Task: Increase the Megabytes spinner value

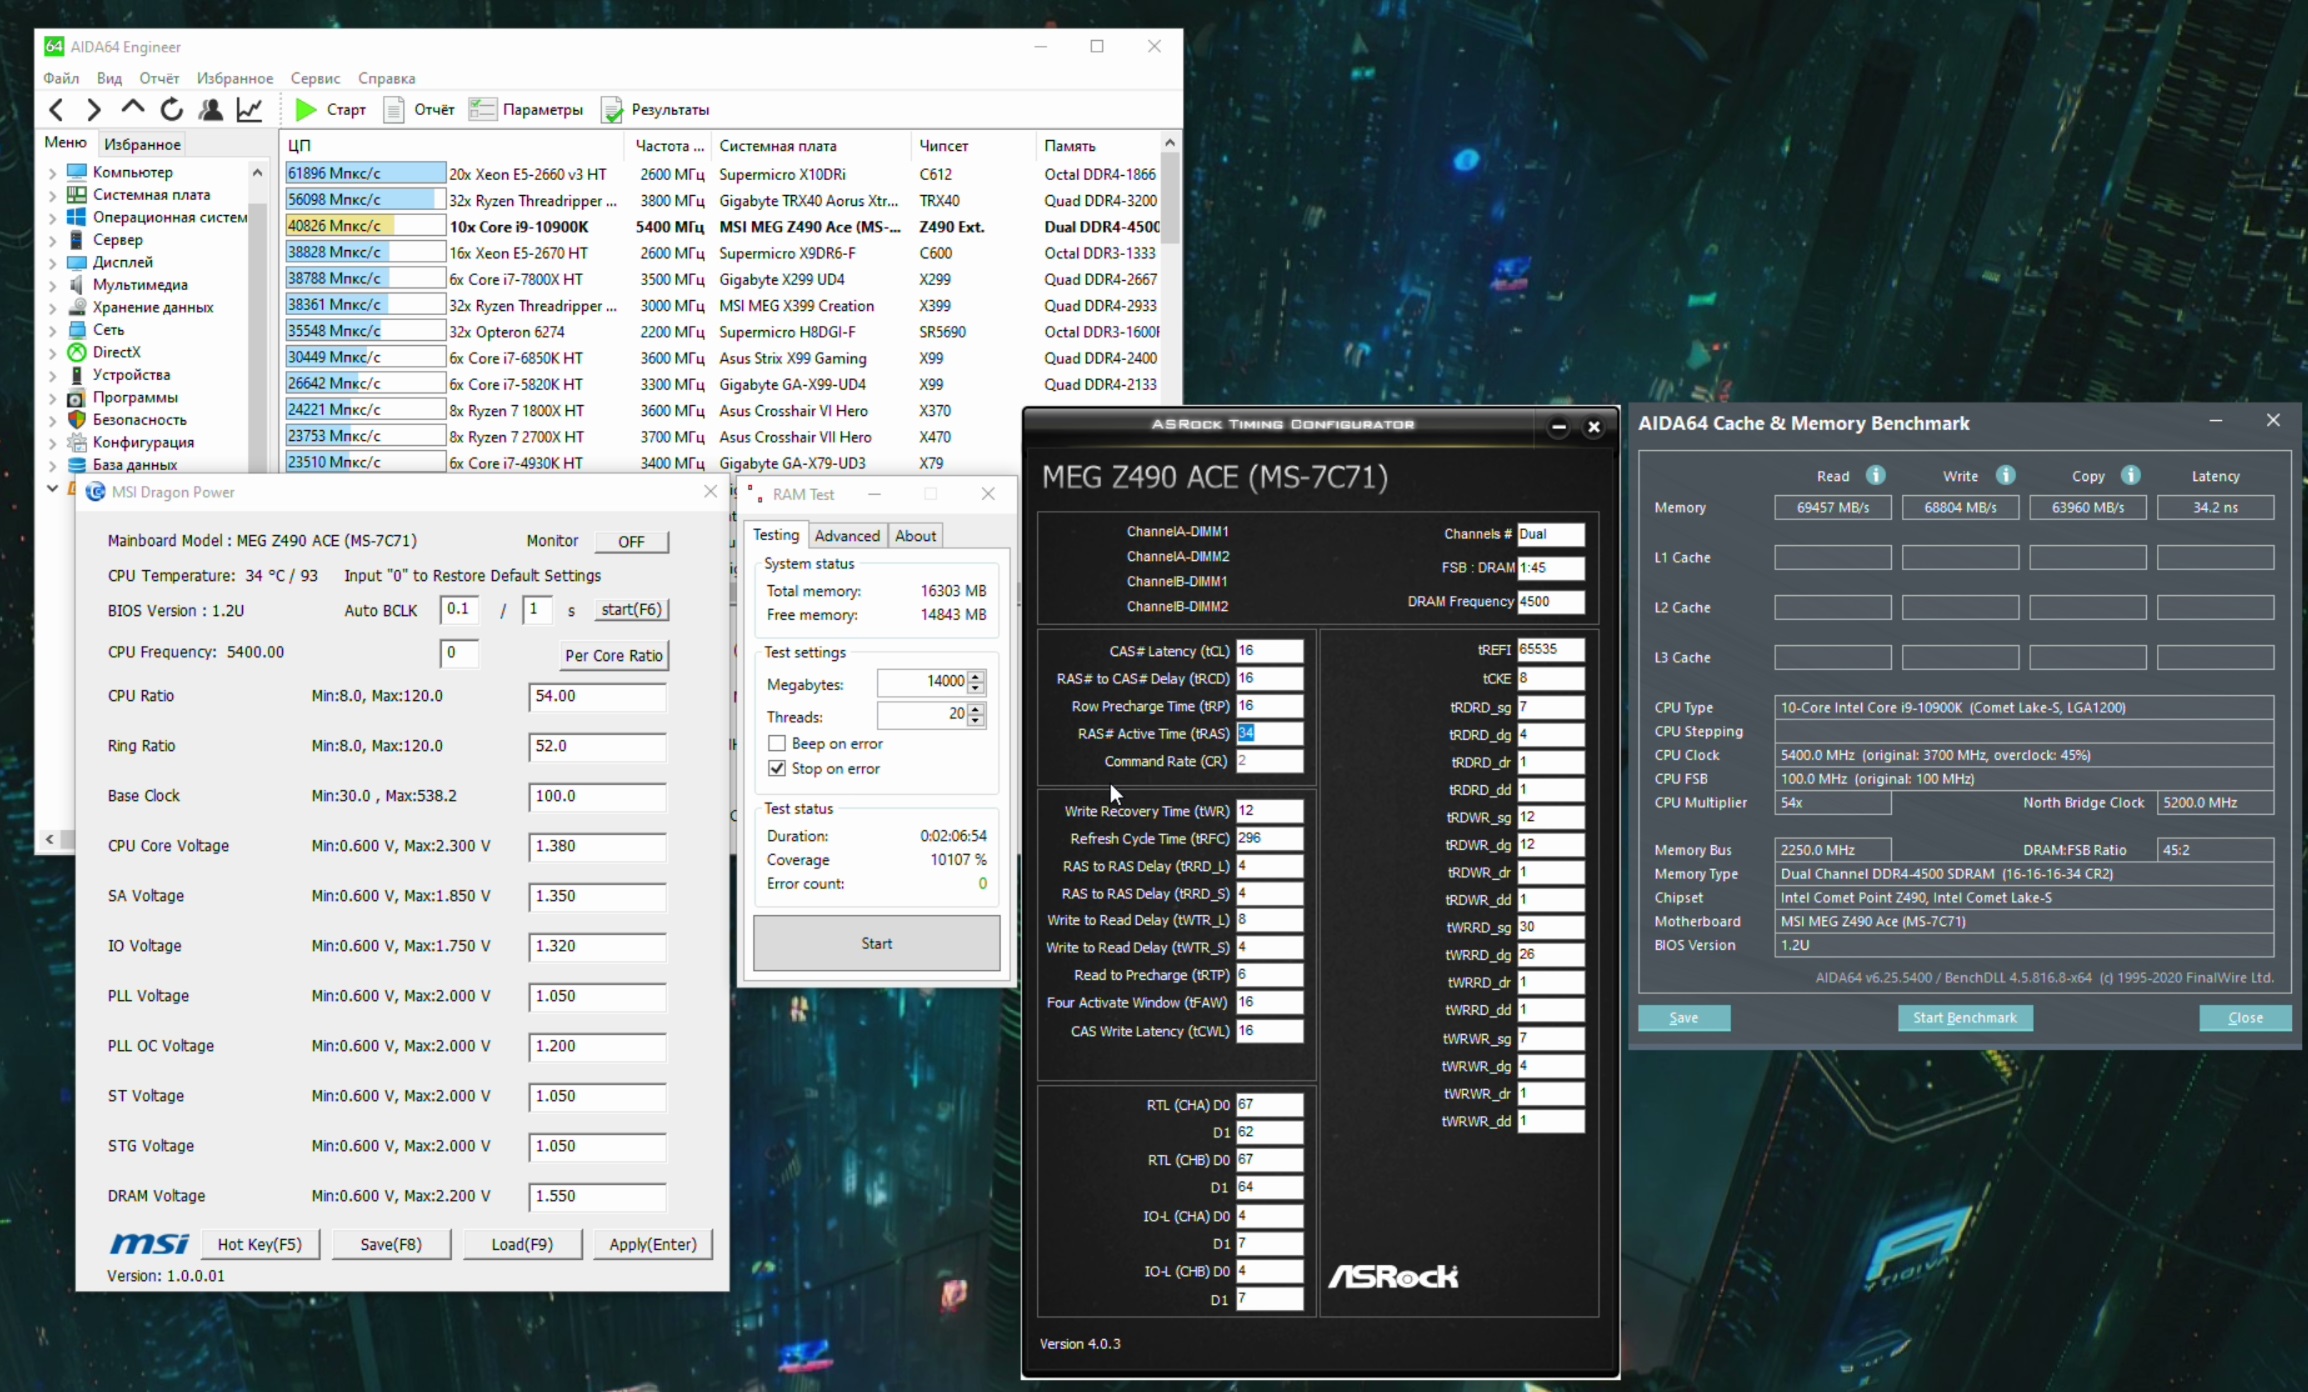Action: click(976, 675)
